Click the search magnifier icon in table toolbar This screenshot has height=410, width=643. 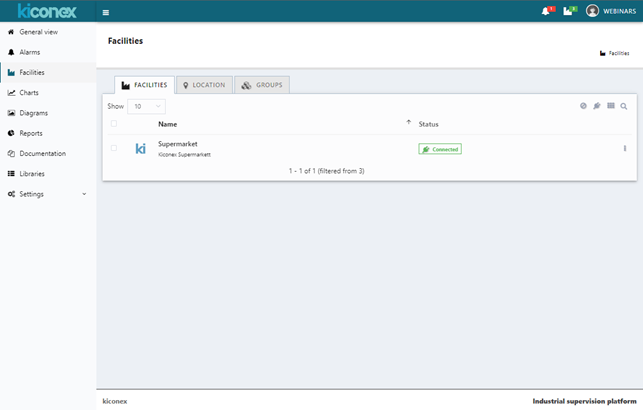point(624,106)
